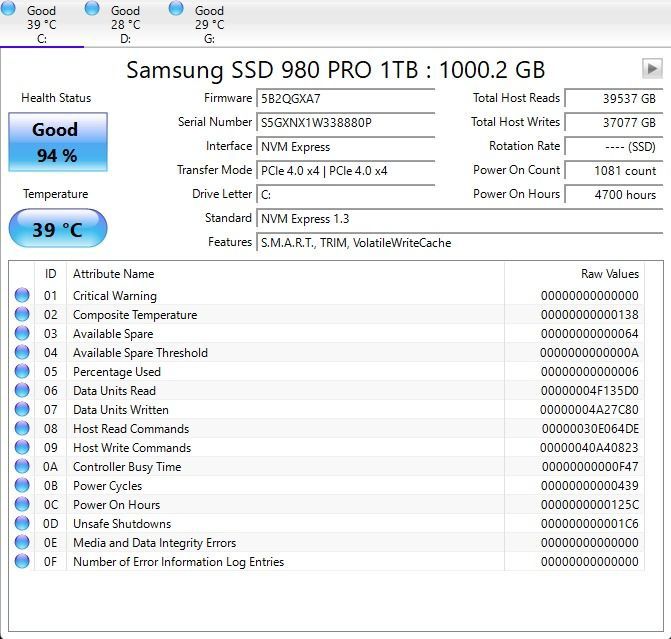
Task: Click status icon for Composite Temperature row
Action: point(22,314)
